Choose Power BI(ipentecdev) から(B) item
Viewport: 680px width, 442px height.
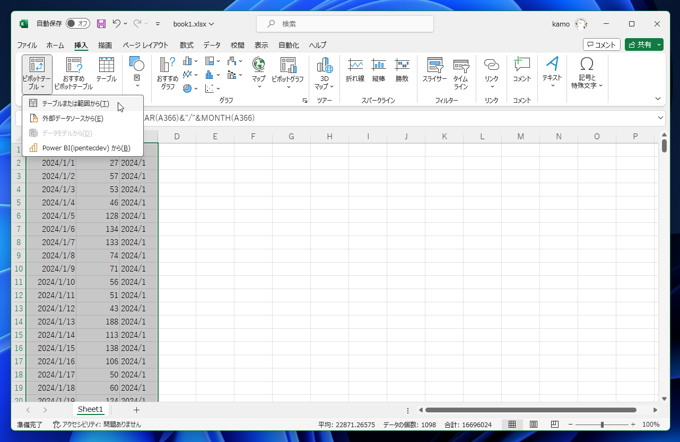click(x=82, y=148)
